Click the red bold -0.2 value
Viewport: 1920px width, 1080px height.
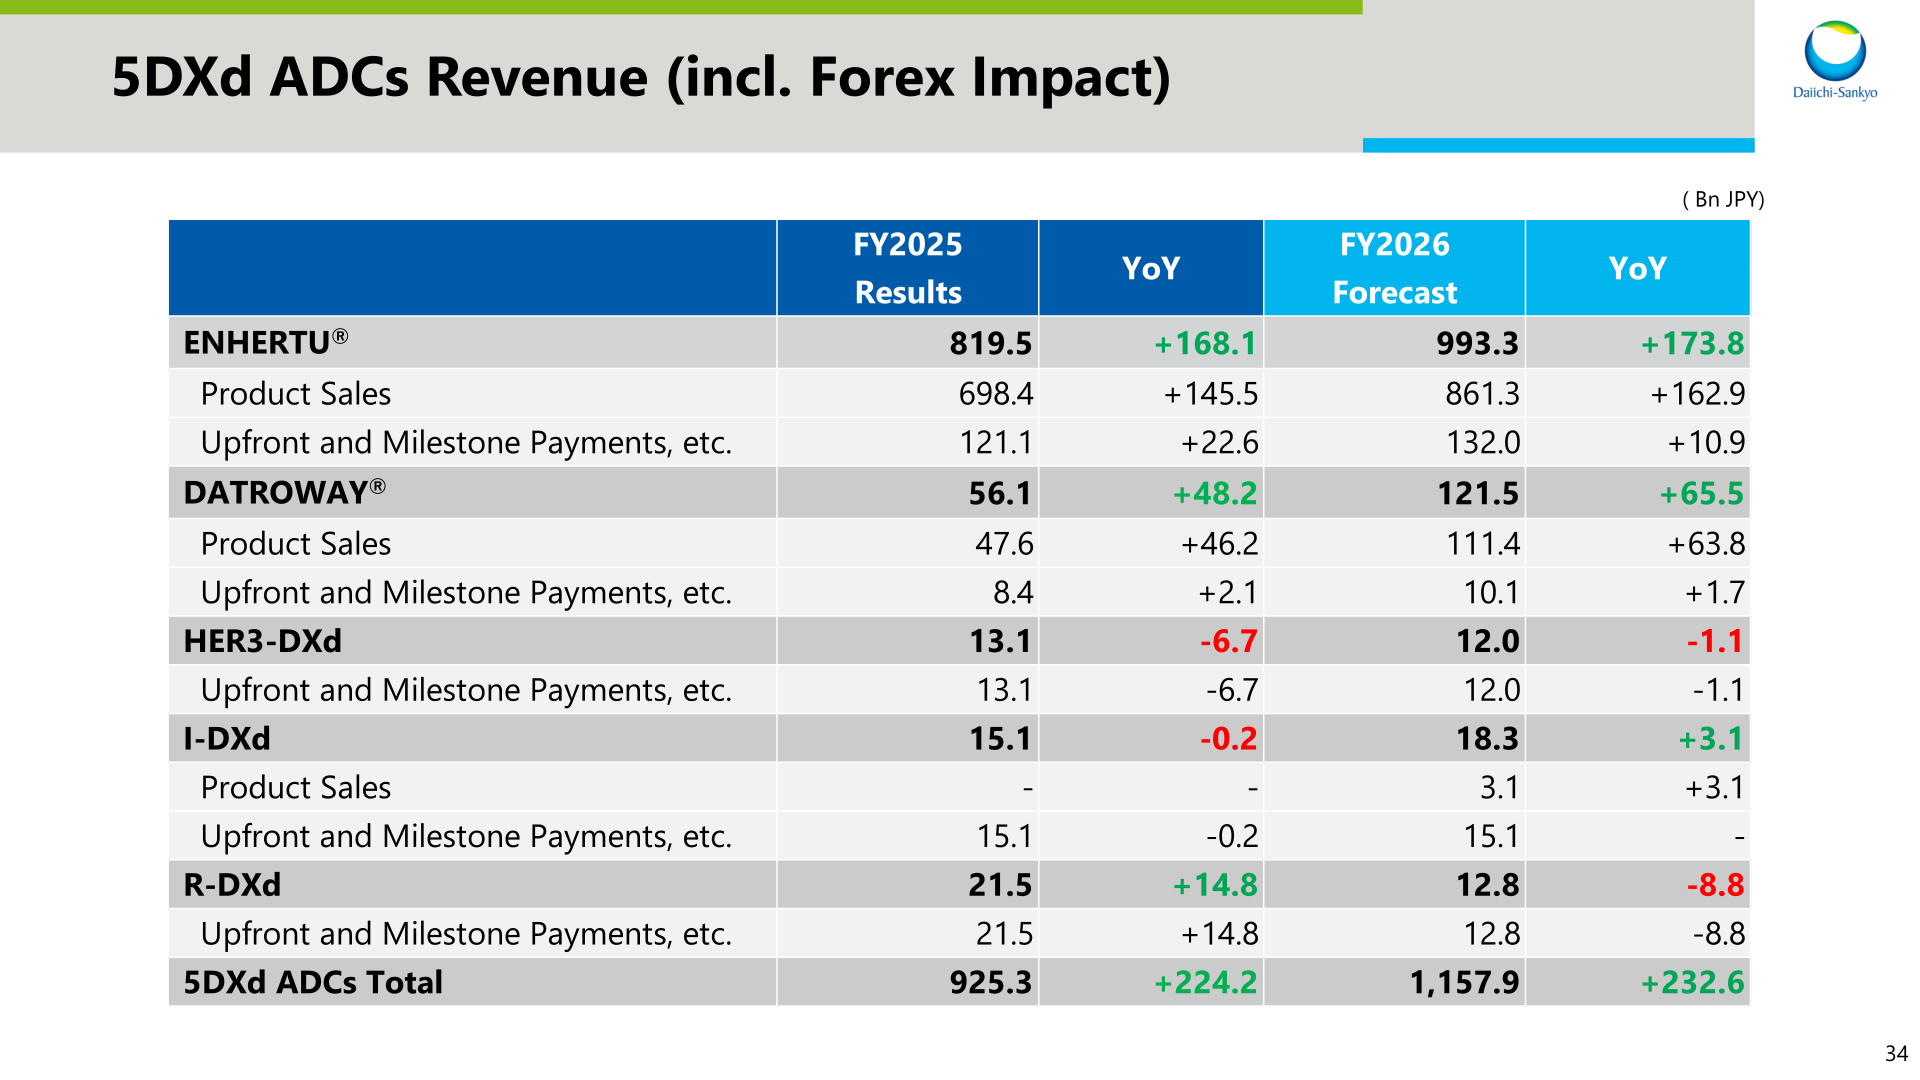(1229, 738)
